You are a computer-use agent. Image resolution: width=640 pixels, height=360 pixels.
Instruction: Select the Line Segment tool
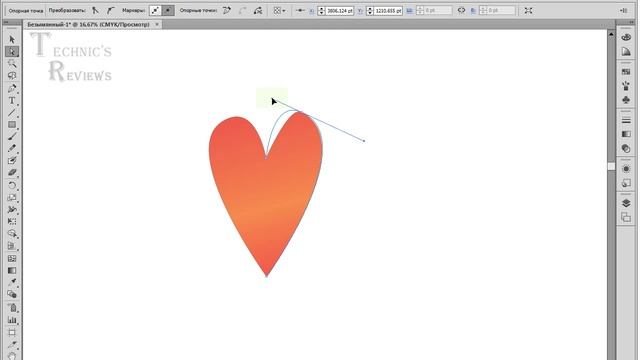[x=12, y=113]
